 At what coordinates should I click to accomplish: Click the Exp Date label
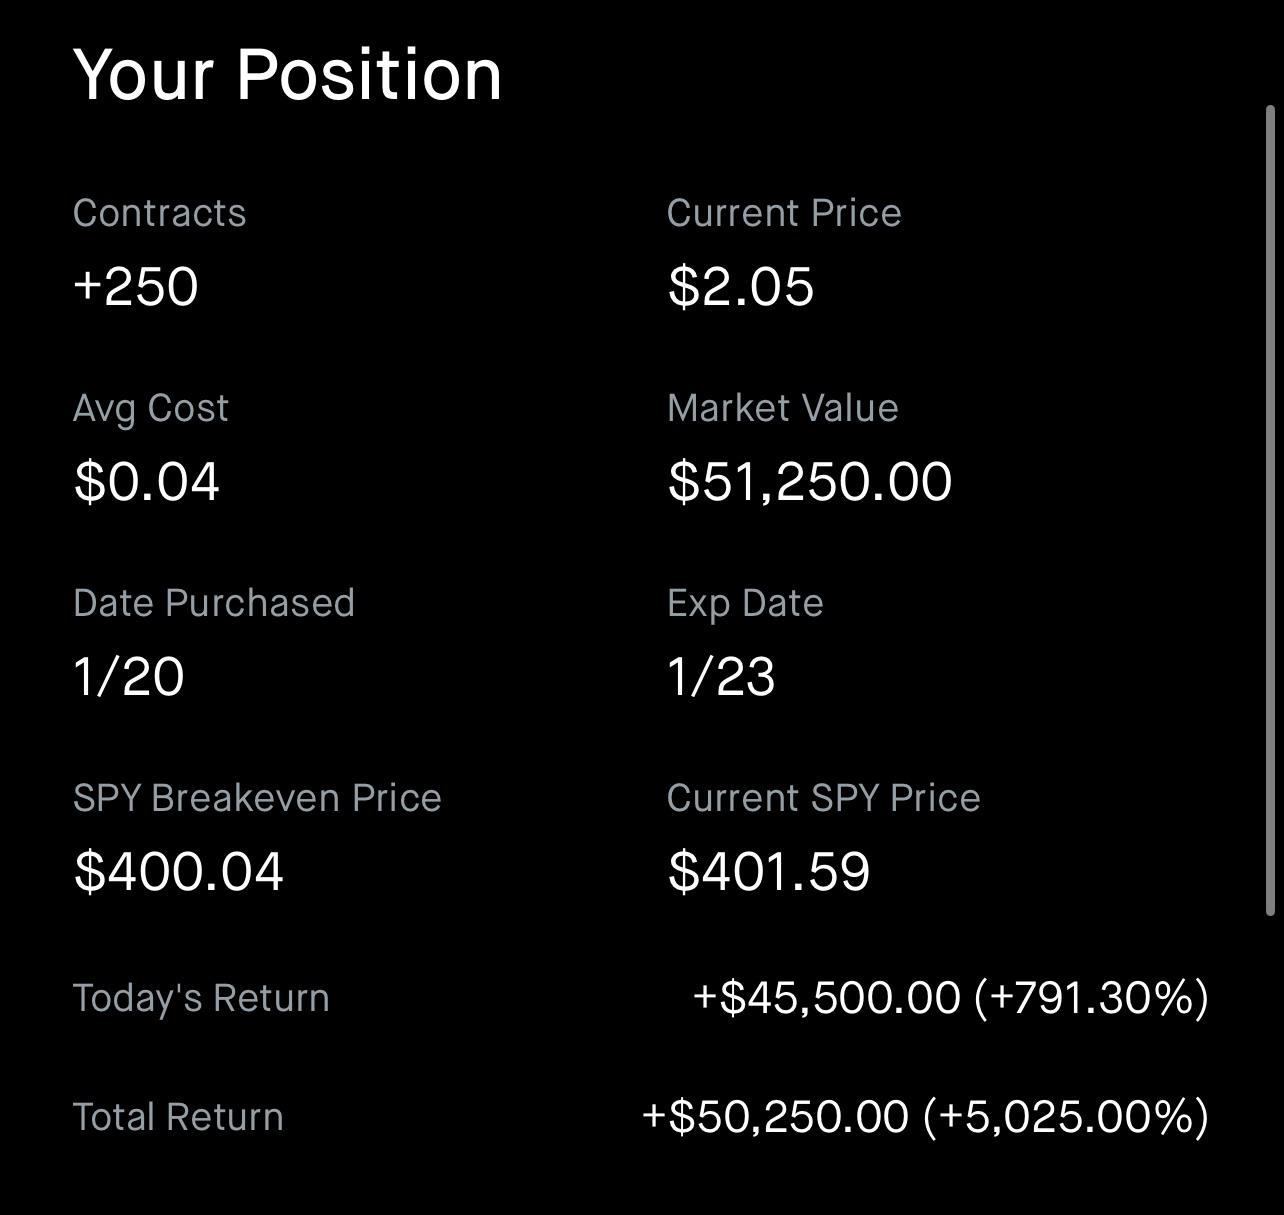tap(745, 603)
